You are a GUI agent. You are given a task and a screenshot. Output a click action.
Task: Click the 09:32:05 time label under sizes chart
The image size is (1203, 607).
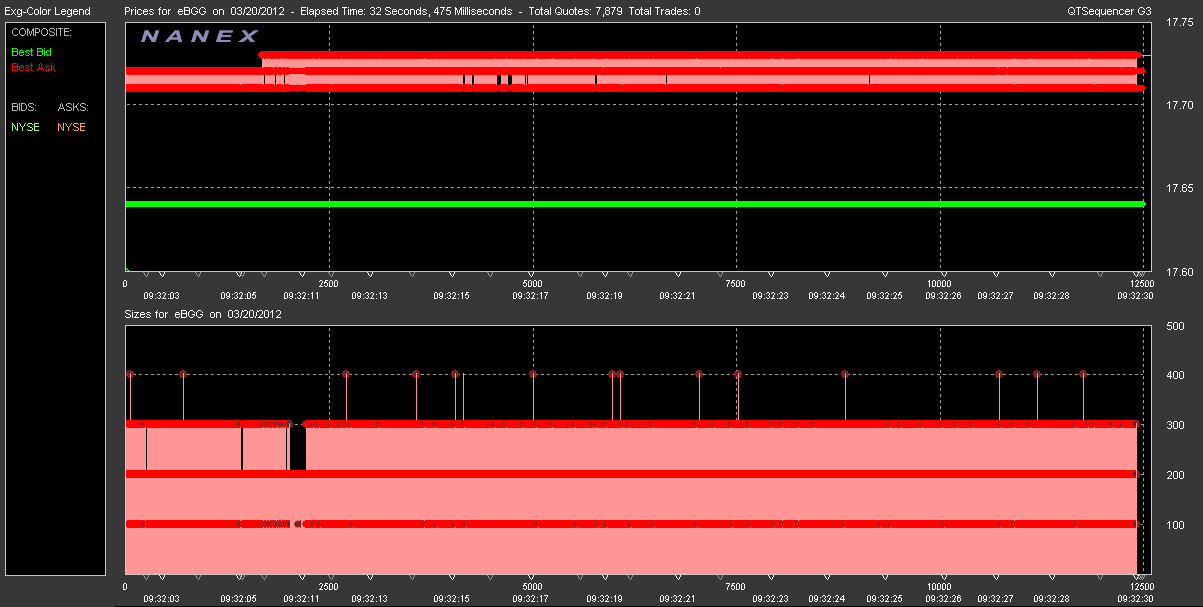coord(238,599)
